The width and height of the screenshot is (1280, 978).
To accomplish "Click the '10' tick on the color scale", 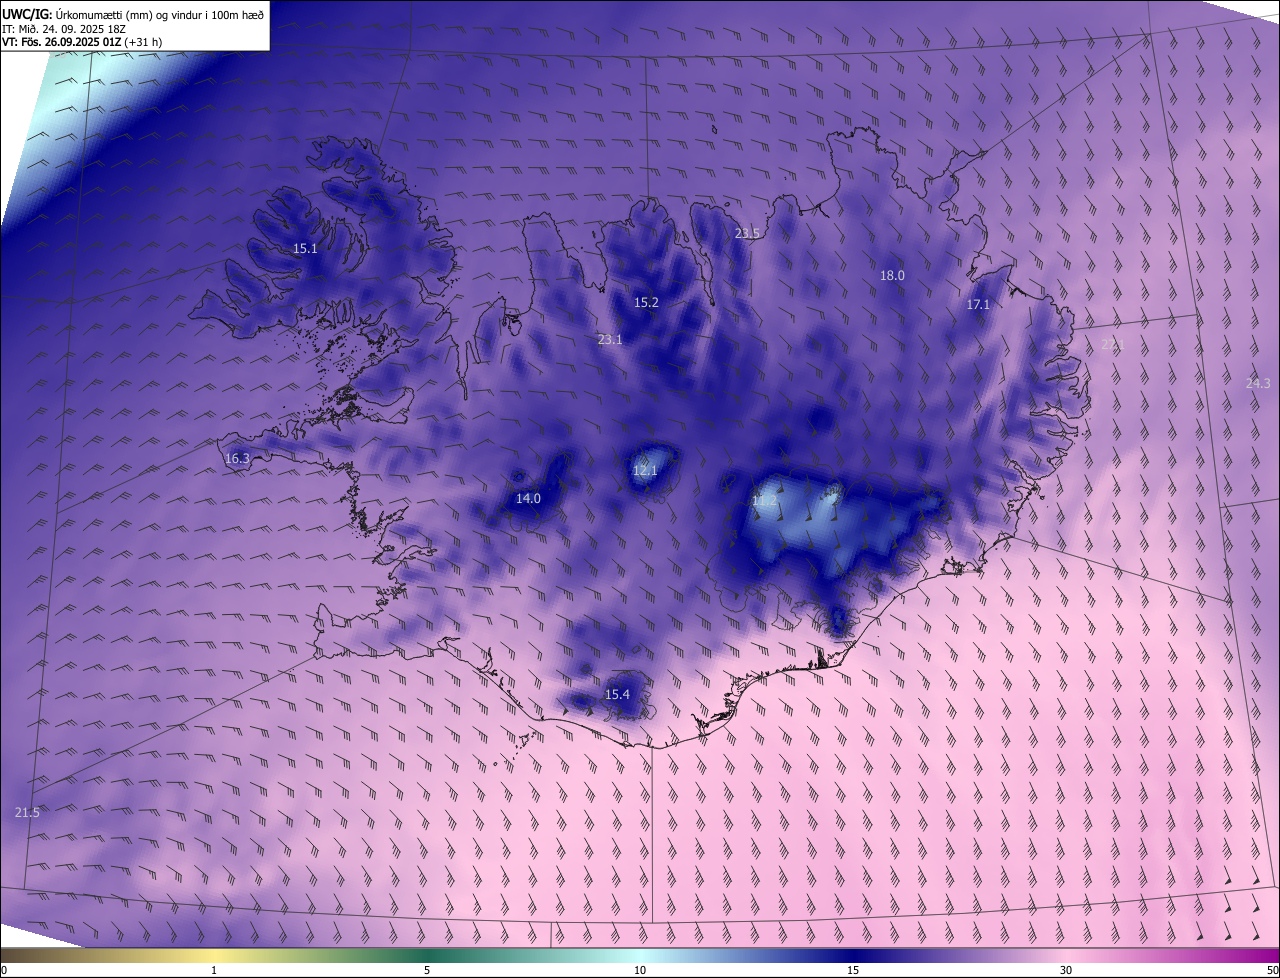I will 640,971.
